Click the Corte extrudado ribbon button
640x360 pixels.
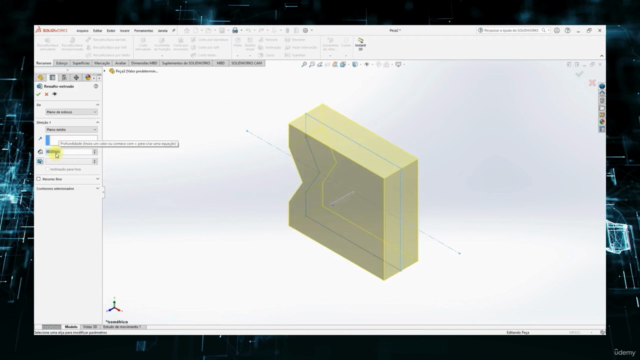click(143, 44)
